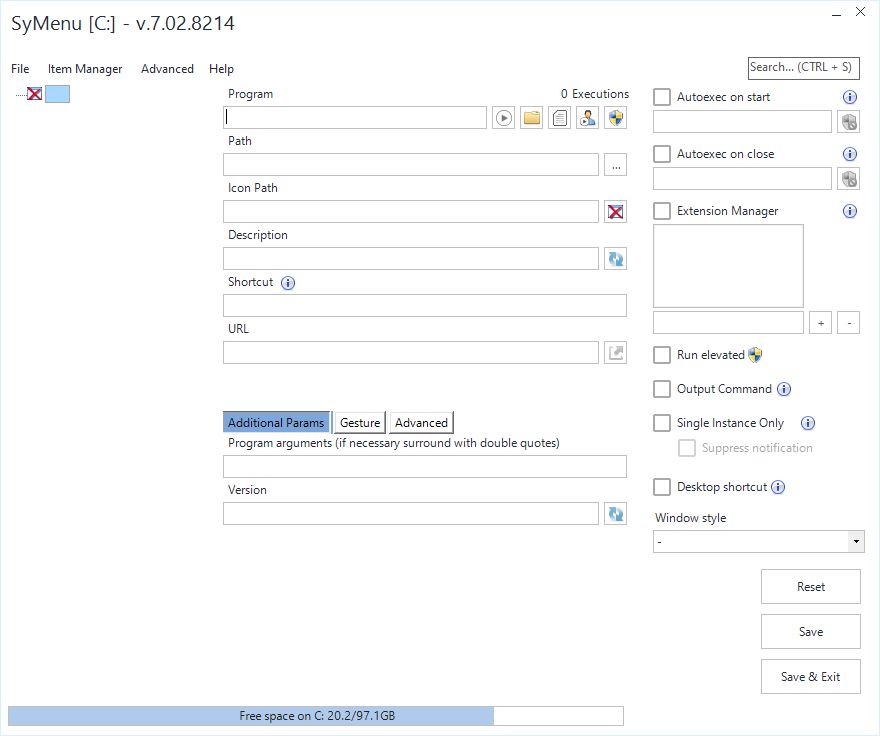The image size is (880, 736).
Task: Open the File menu
Action: [20, 69]
